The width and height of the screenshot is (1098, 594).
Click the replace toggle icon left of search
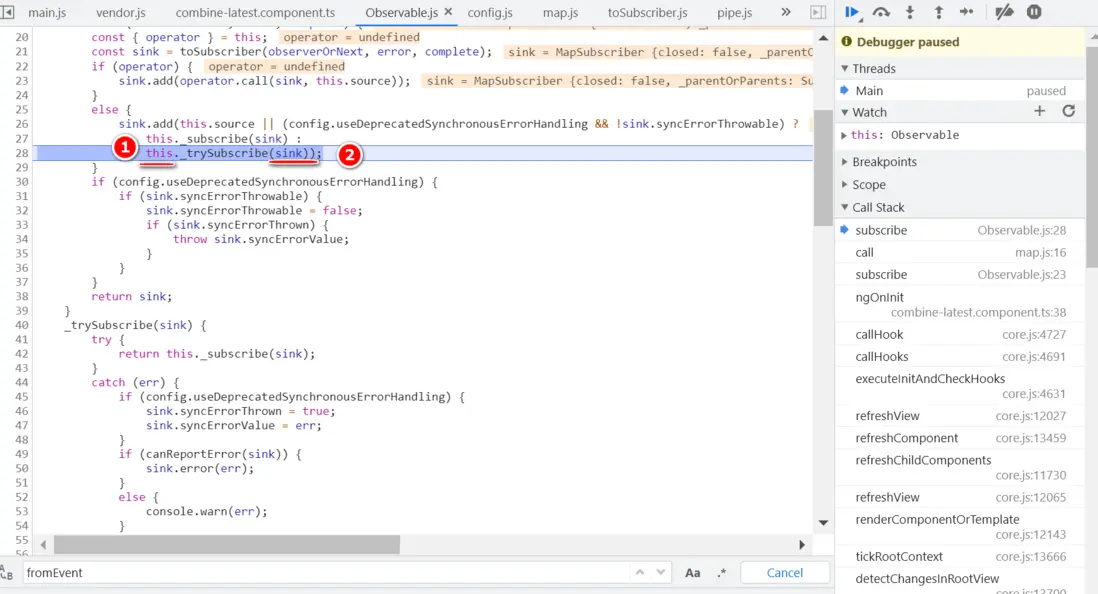click(x=7, y=573)
